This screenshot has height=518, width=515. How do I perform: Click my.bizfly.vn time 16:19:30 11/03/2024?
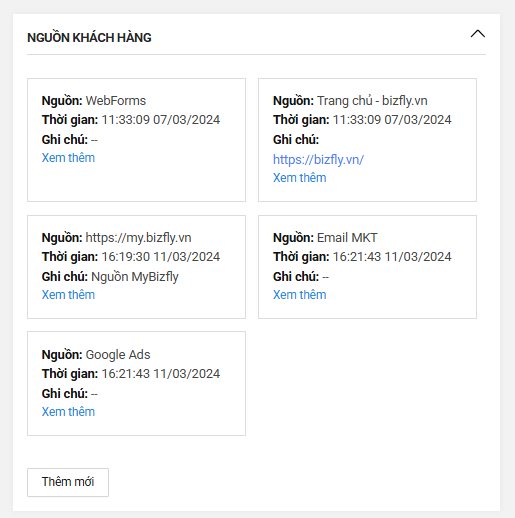pyautogui.click(x=161, y=257)
